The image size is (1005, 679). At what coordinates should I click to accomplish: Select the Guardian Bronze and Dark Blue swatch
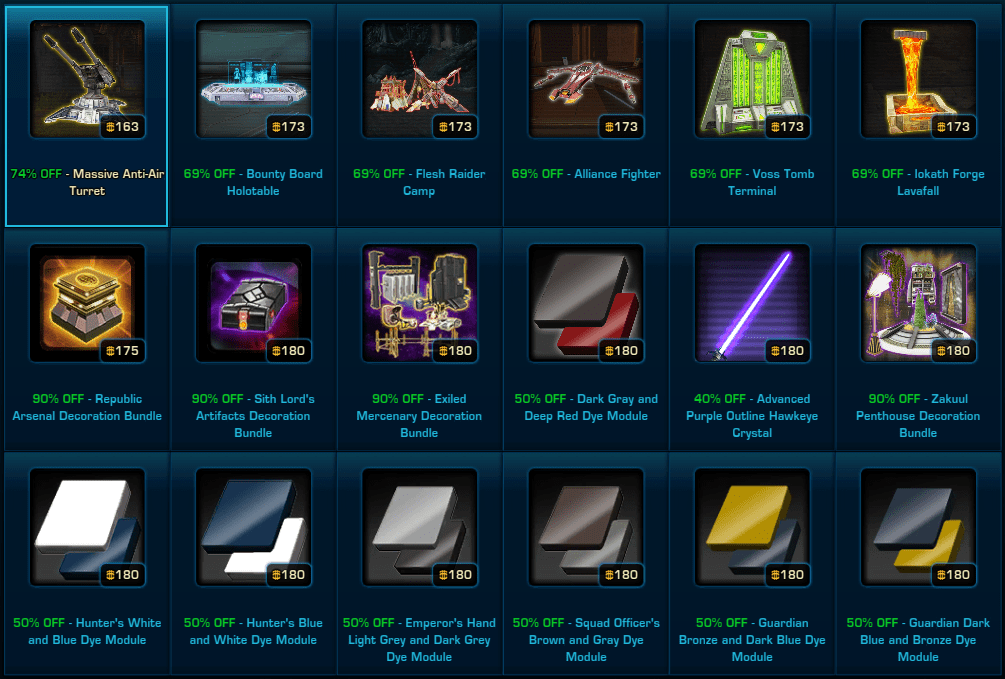coord(752,527)
